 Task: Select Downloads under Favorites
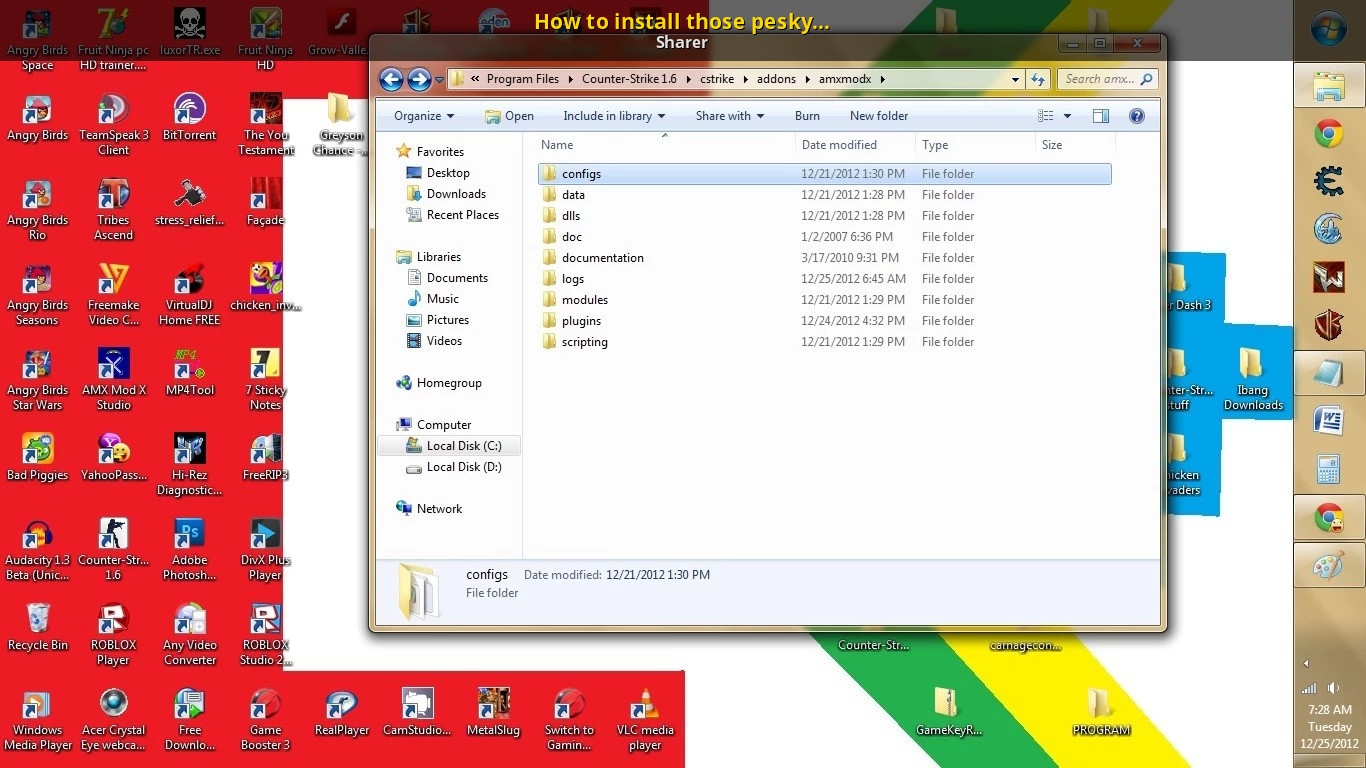pos(456,194)
